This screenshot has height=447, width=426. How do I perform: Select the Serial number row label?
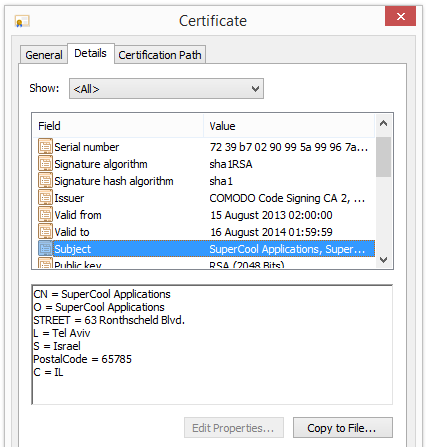coord(87,147)
